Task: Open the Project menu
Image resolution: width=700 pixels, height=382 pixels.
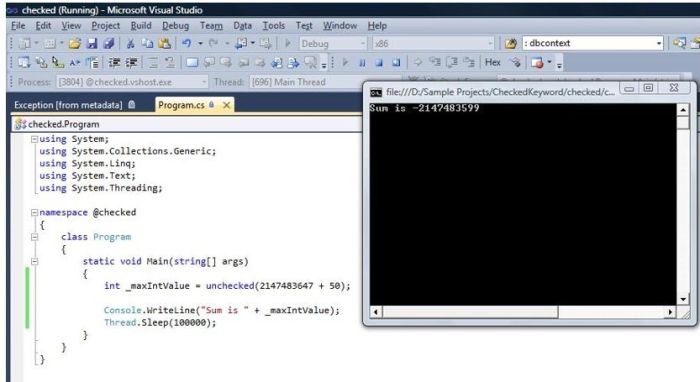Action: tap(106, 26)
